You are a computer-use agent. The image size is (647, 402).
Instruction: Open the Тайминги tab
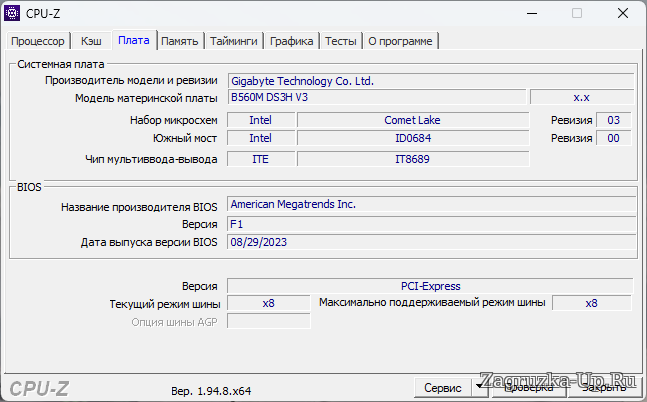(x=235, y=41)
